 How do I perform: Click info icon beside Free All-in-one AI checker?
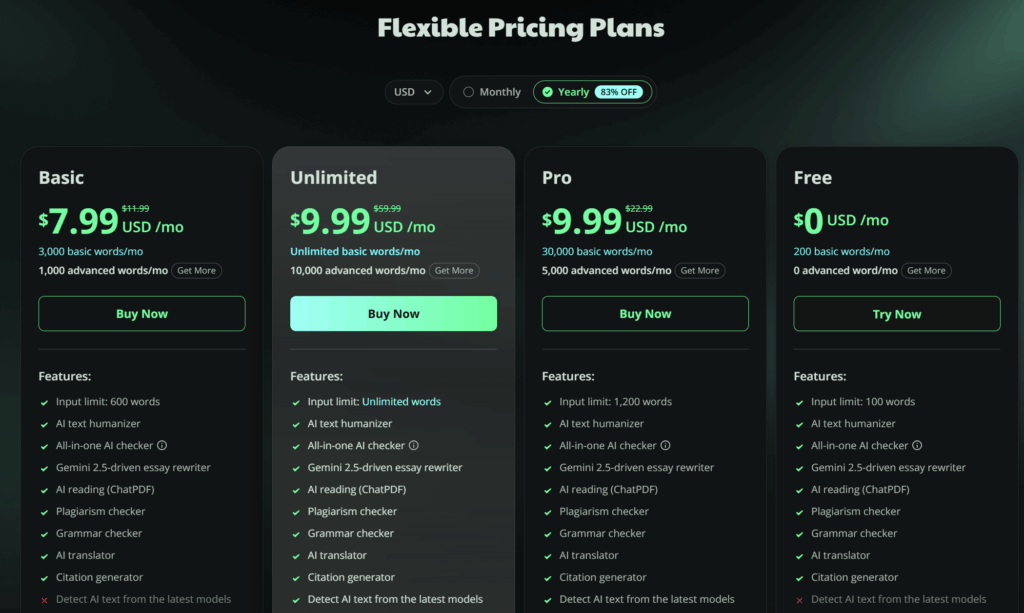tap(917, 446)
